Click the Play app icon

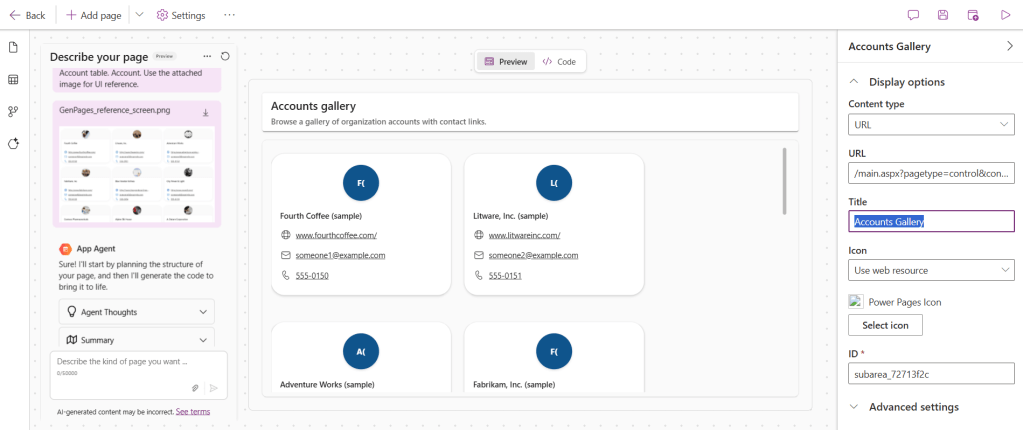click(1004, 15)
